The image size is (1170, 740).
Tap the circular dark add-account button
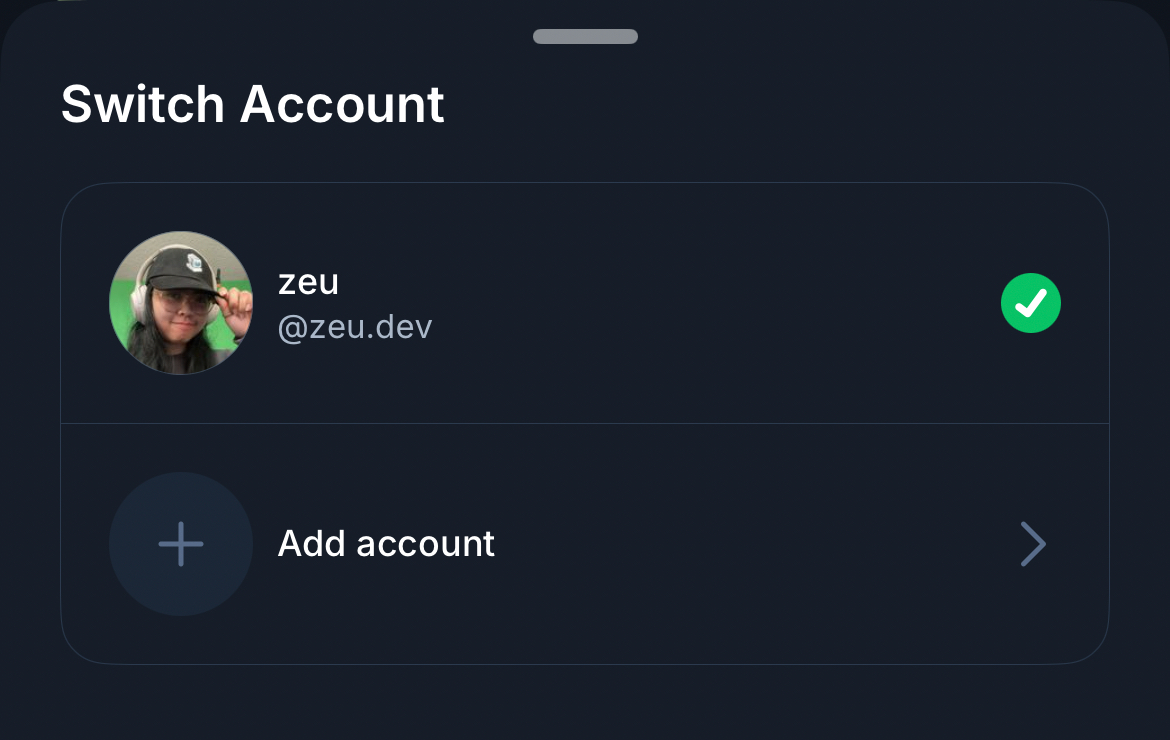pos(181,544)
